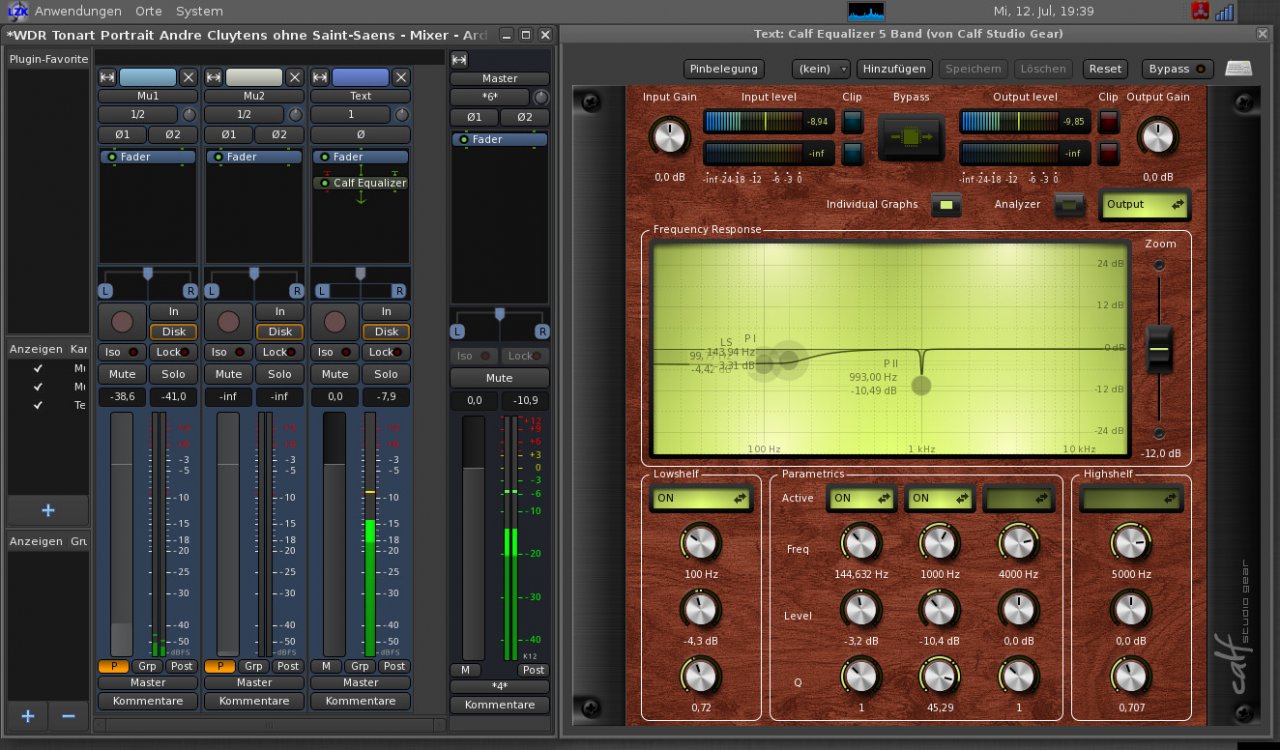Click the P II node in frequency graph
This screenshot has height=750, width=1280.
[x=921, y=386]
